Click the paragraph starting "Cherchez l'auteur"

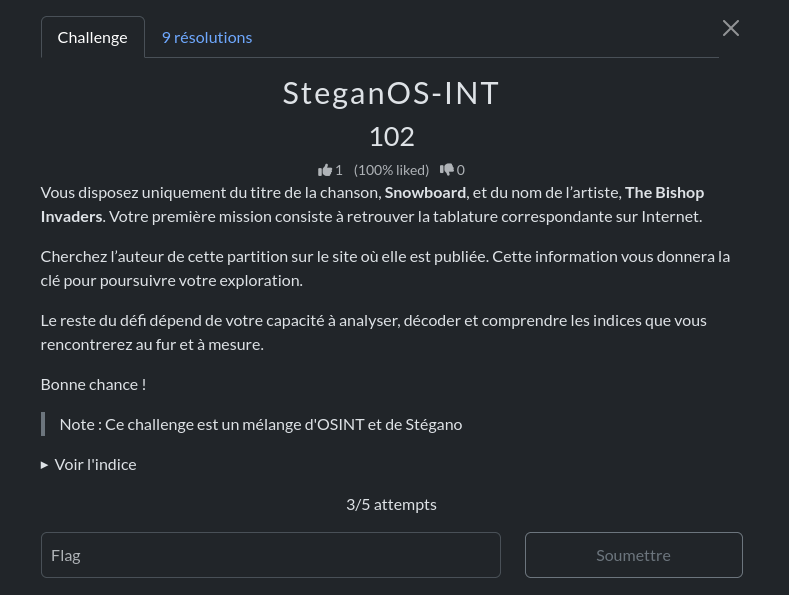tap(385, 268)
